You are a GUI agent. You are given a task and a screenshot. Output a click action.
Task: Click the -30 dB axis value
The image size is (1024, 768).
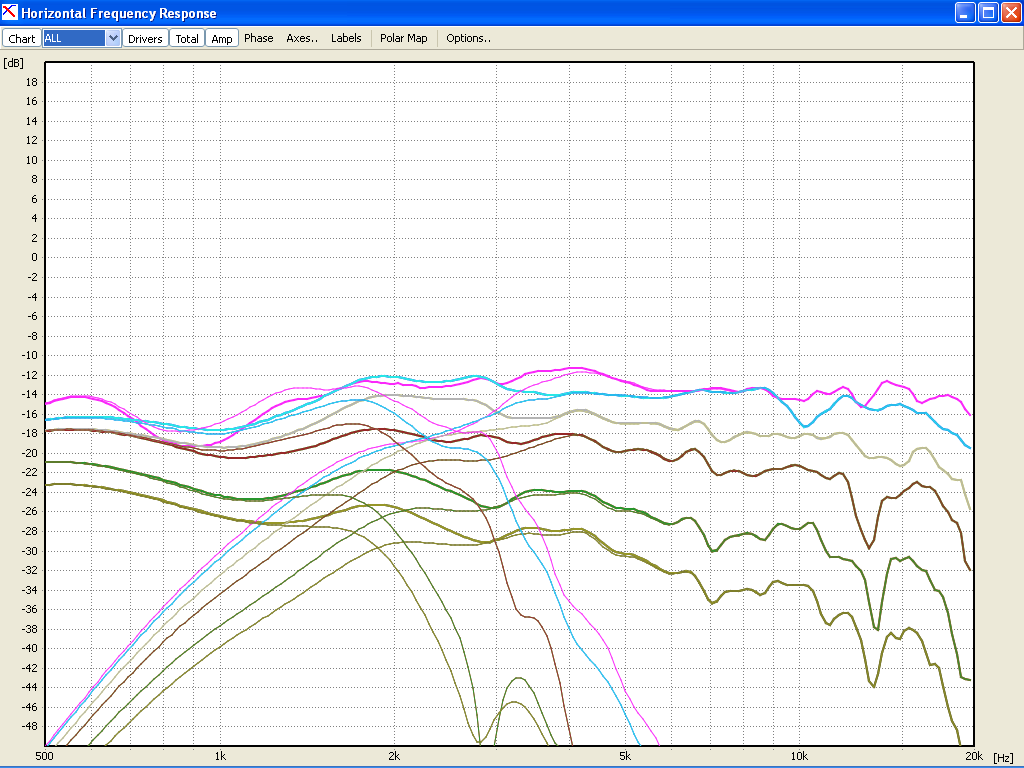(x=29, y=551)
